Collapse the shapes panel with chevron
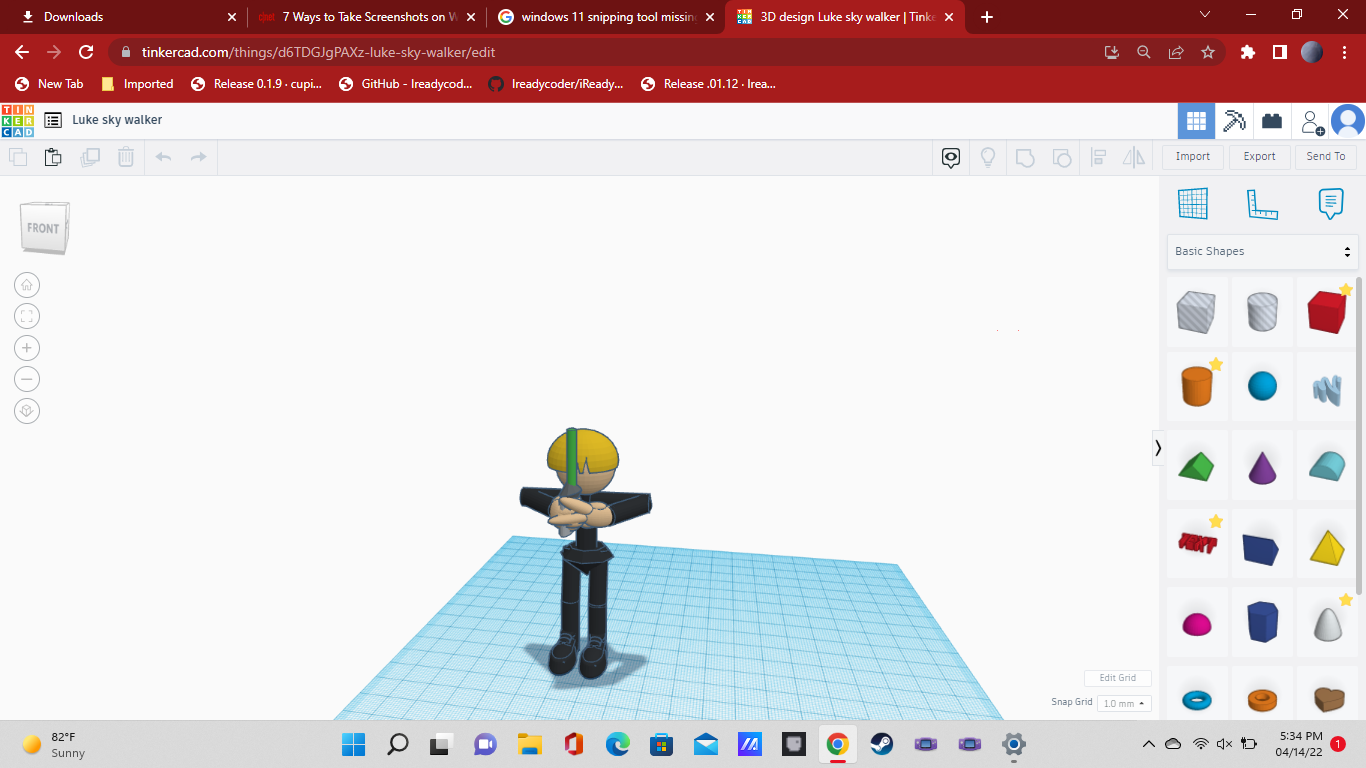 tap(1158, 448)
